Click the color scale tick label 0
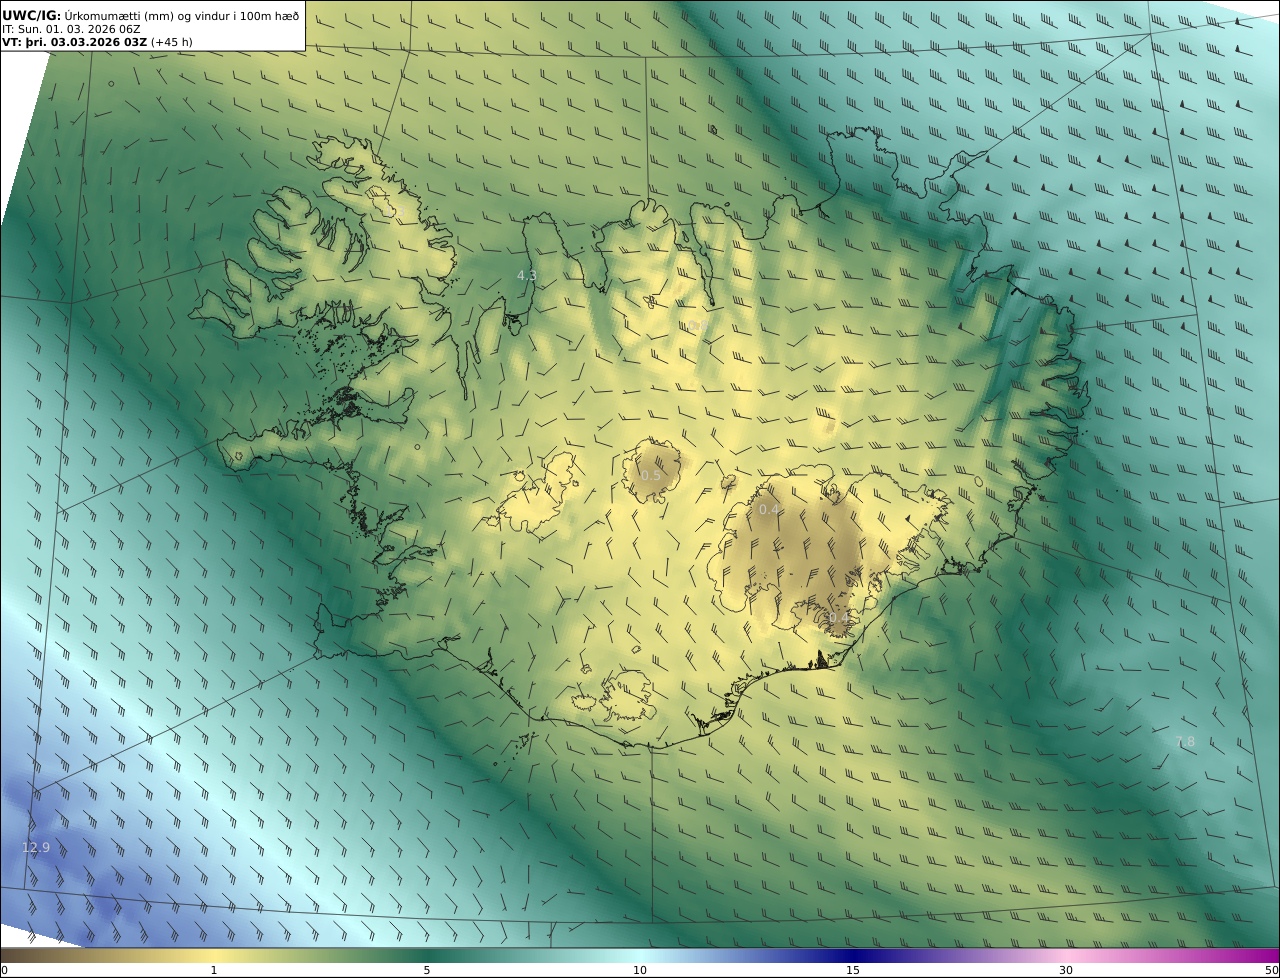 [x=4, y=970]
